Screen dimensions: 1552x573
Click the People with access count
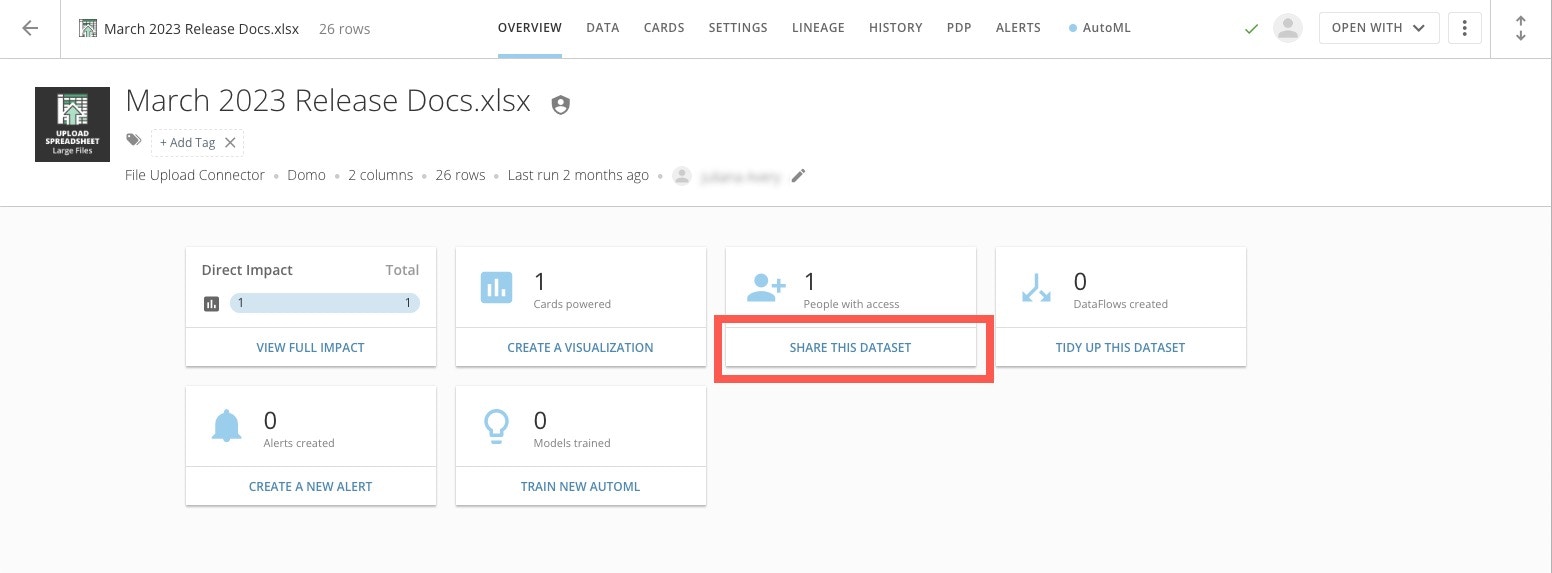click(x=810, y=282)
